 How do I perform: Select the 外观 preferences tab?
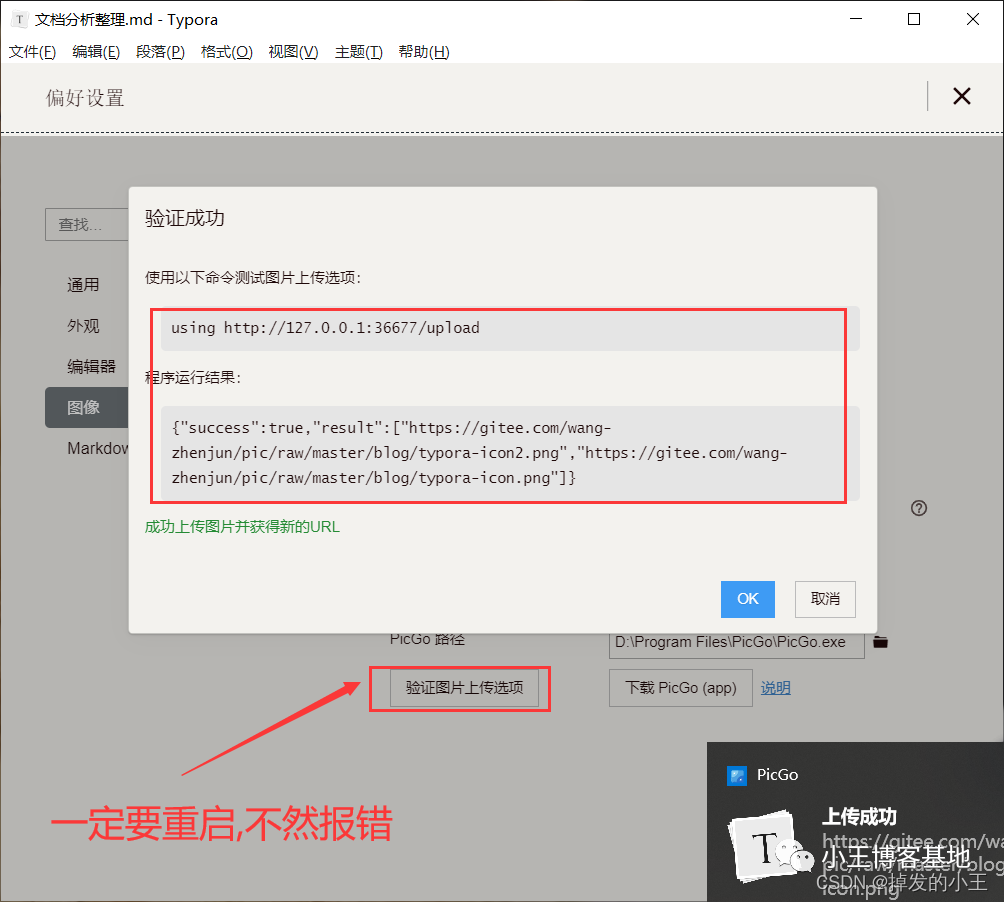(83, 326)
